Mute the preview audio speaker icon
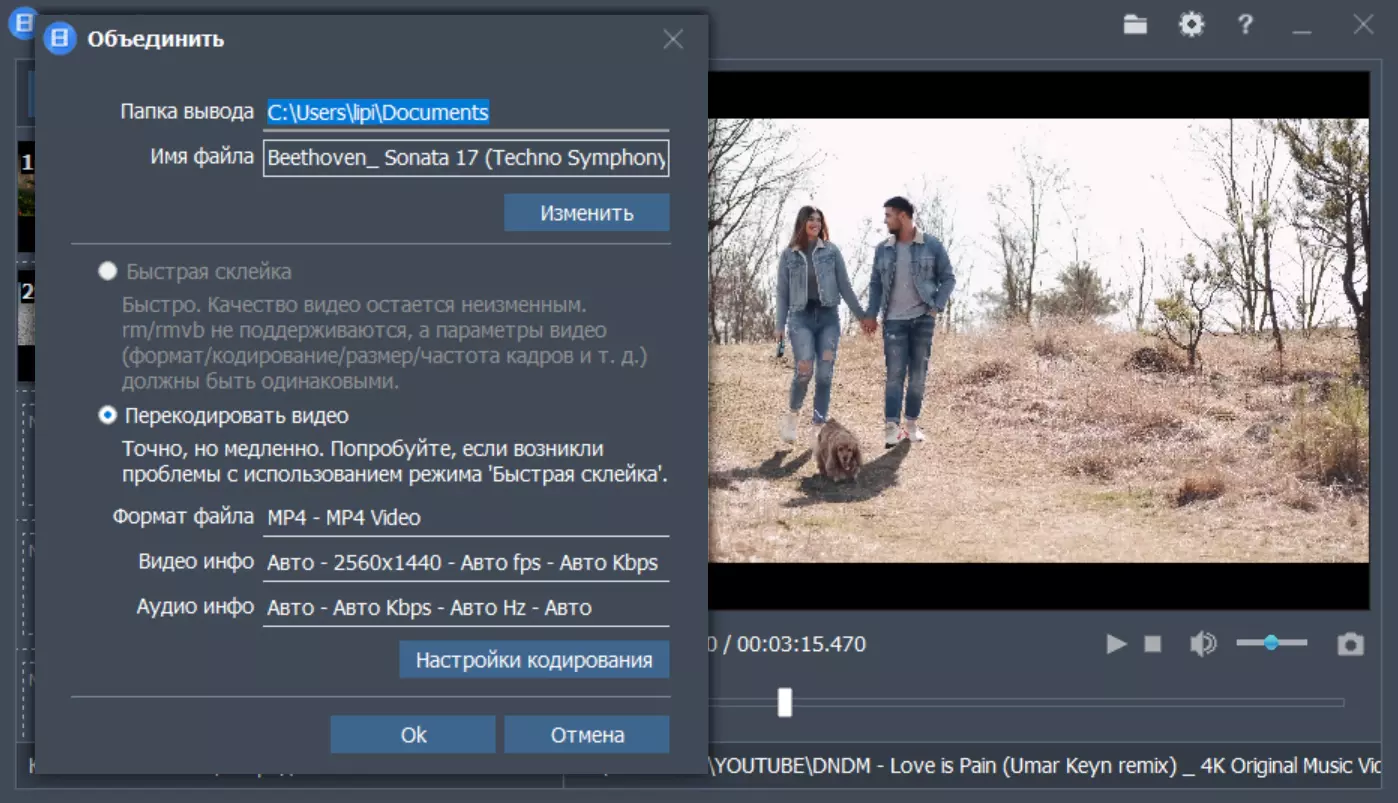Image resolution: width=1398 pixels, height=803 pixels. click(1203, 644)
